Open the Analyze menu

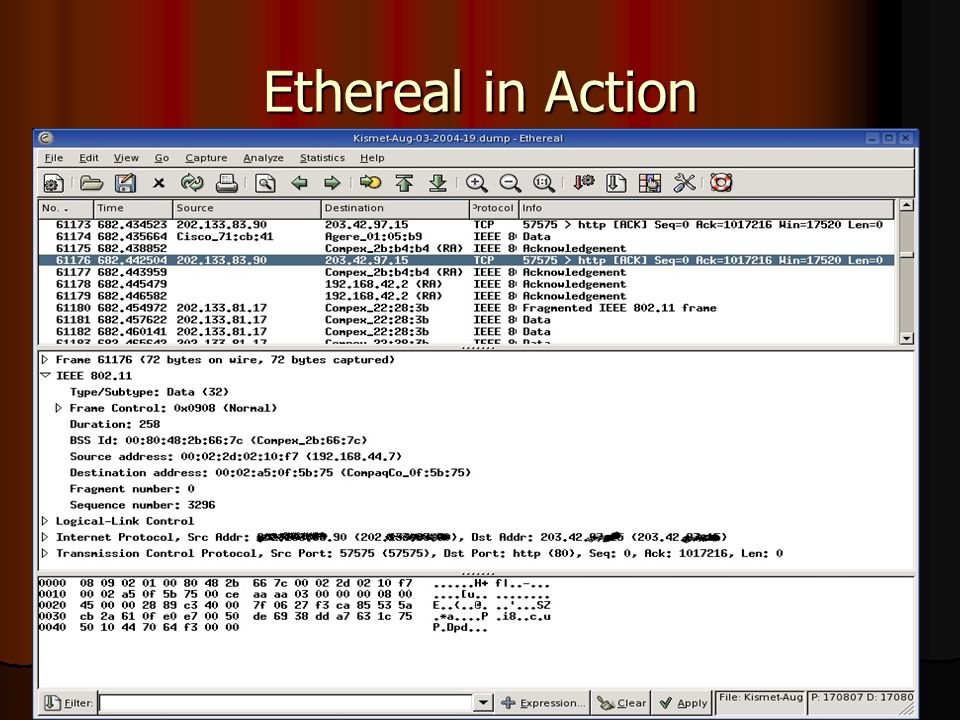(x=263, y=158)
